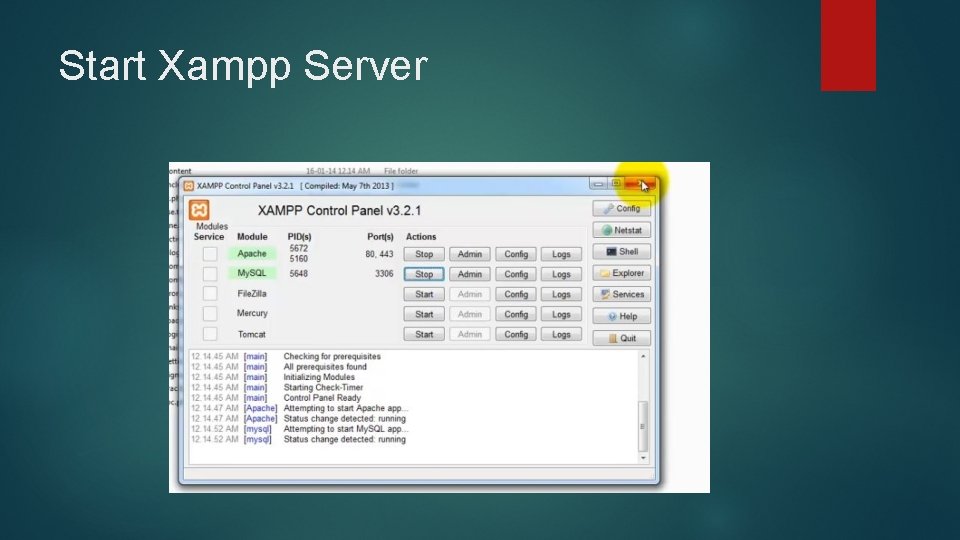The height and width of the screenshot is (540, 960).
Task: Open Mercury Logs menu
Action: tap(561, 314)
